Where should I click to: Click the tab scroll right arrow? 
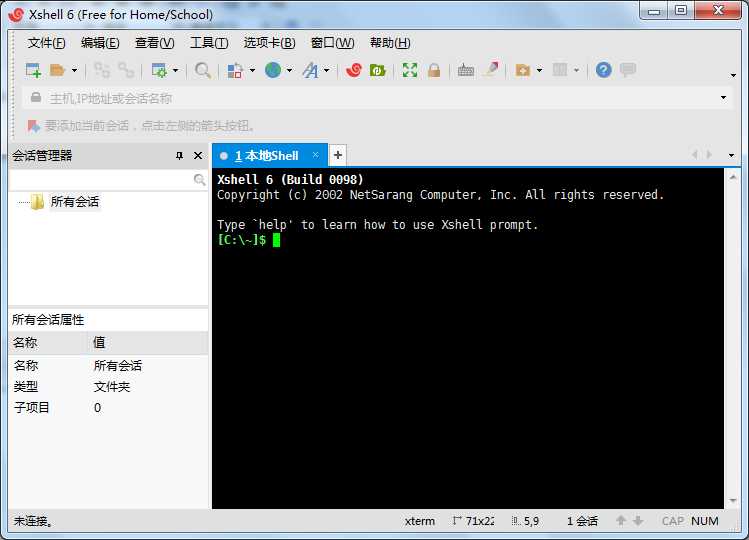coord(709,154)
